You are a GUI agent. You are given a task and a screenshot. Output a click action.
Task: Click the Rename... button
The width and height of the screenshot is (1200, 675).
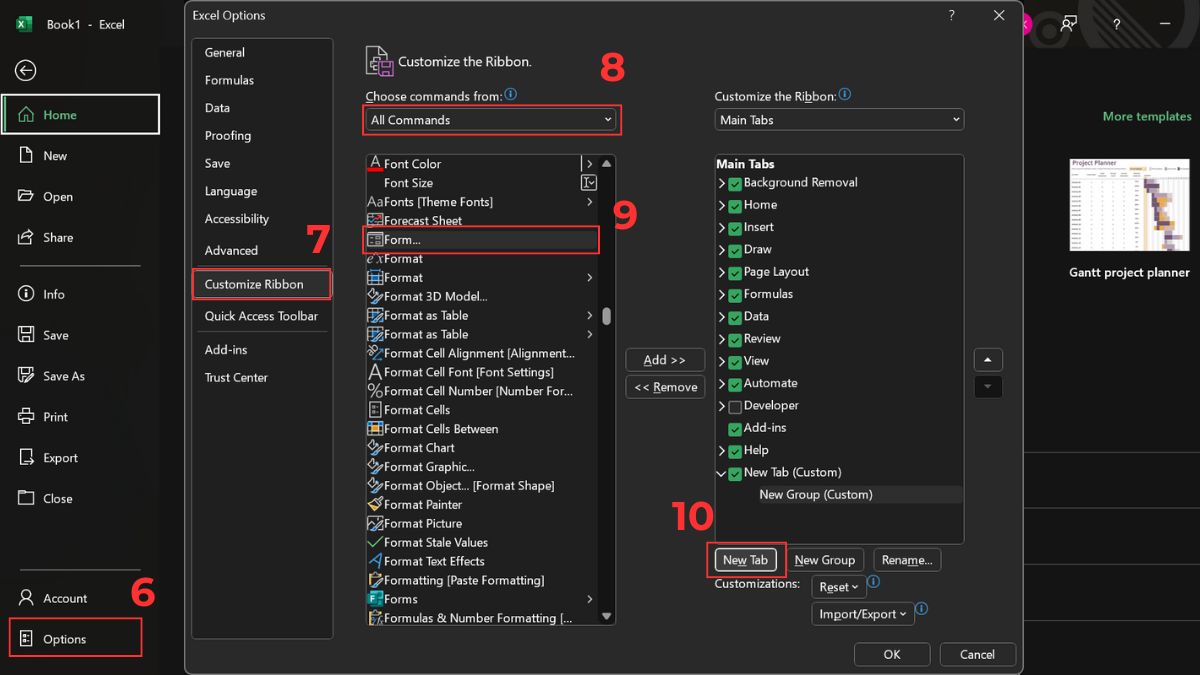coord(906,560)
